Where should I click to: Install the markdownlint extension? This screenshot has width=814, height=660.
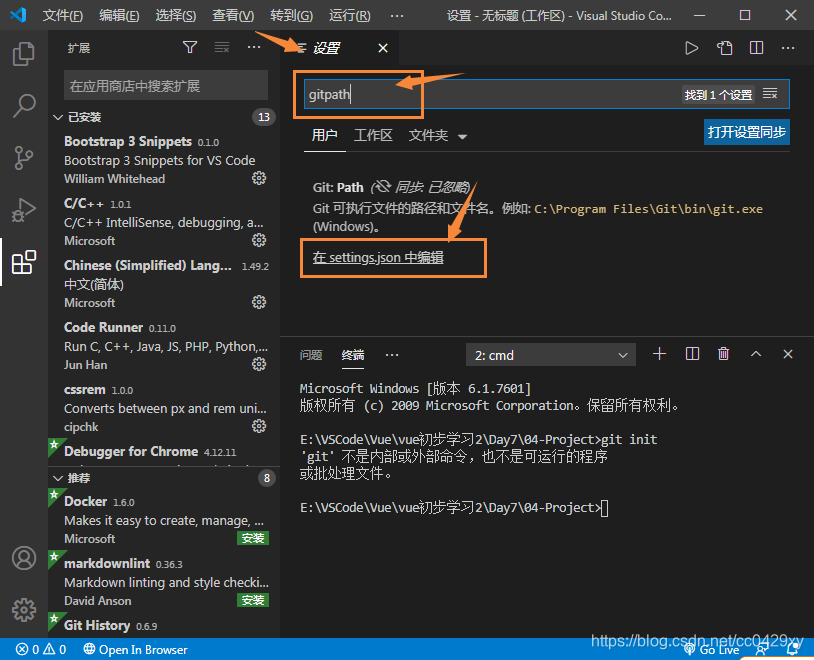coord(253,600)
